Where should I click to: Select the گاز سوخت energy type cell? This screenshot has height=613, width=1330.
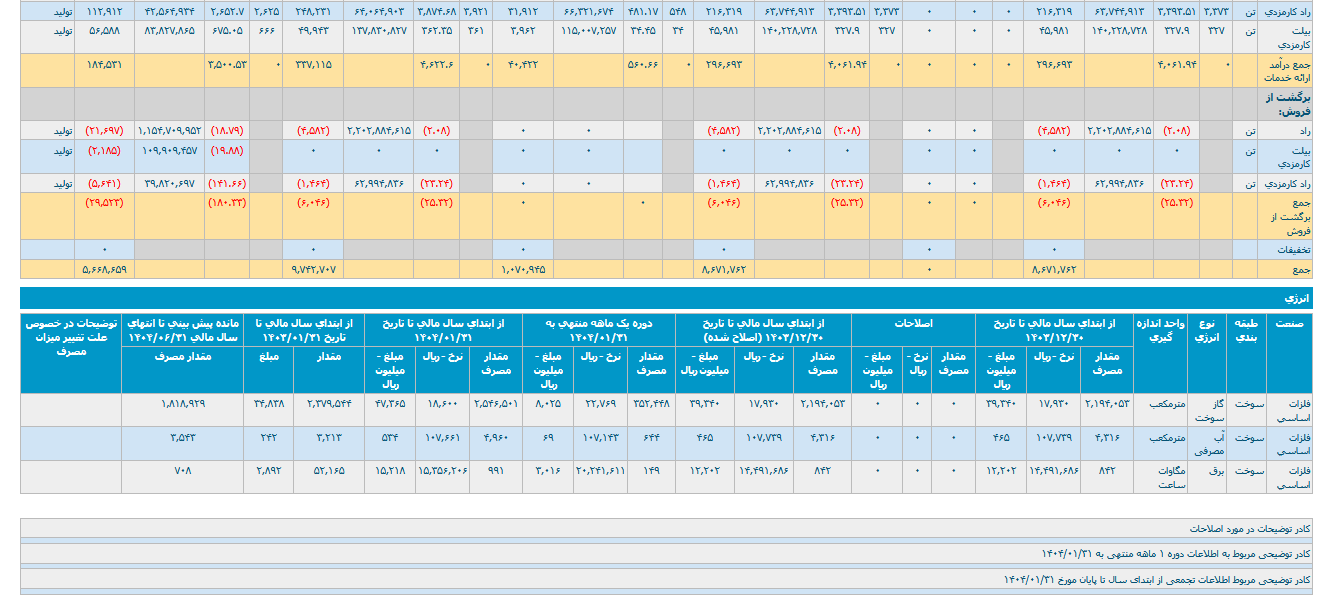pyautogui.click(x=1206, y=409)
